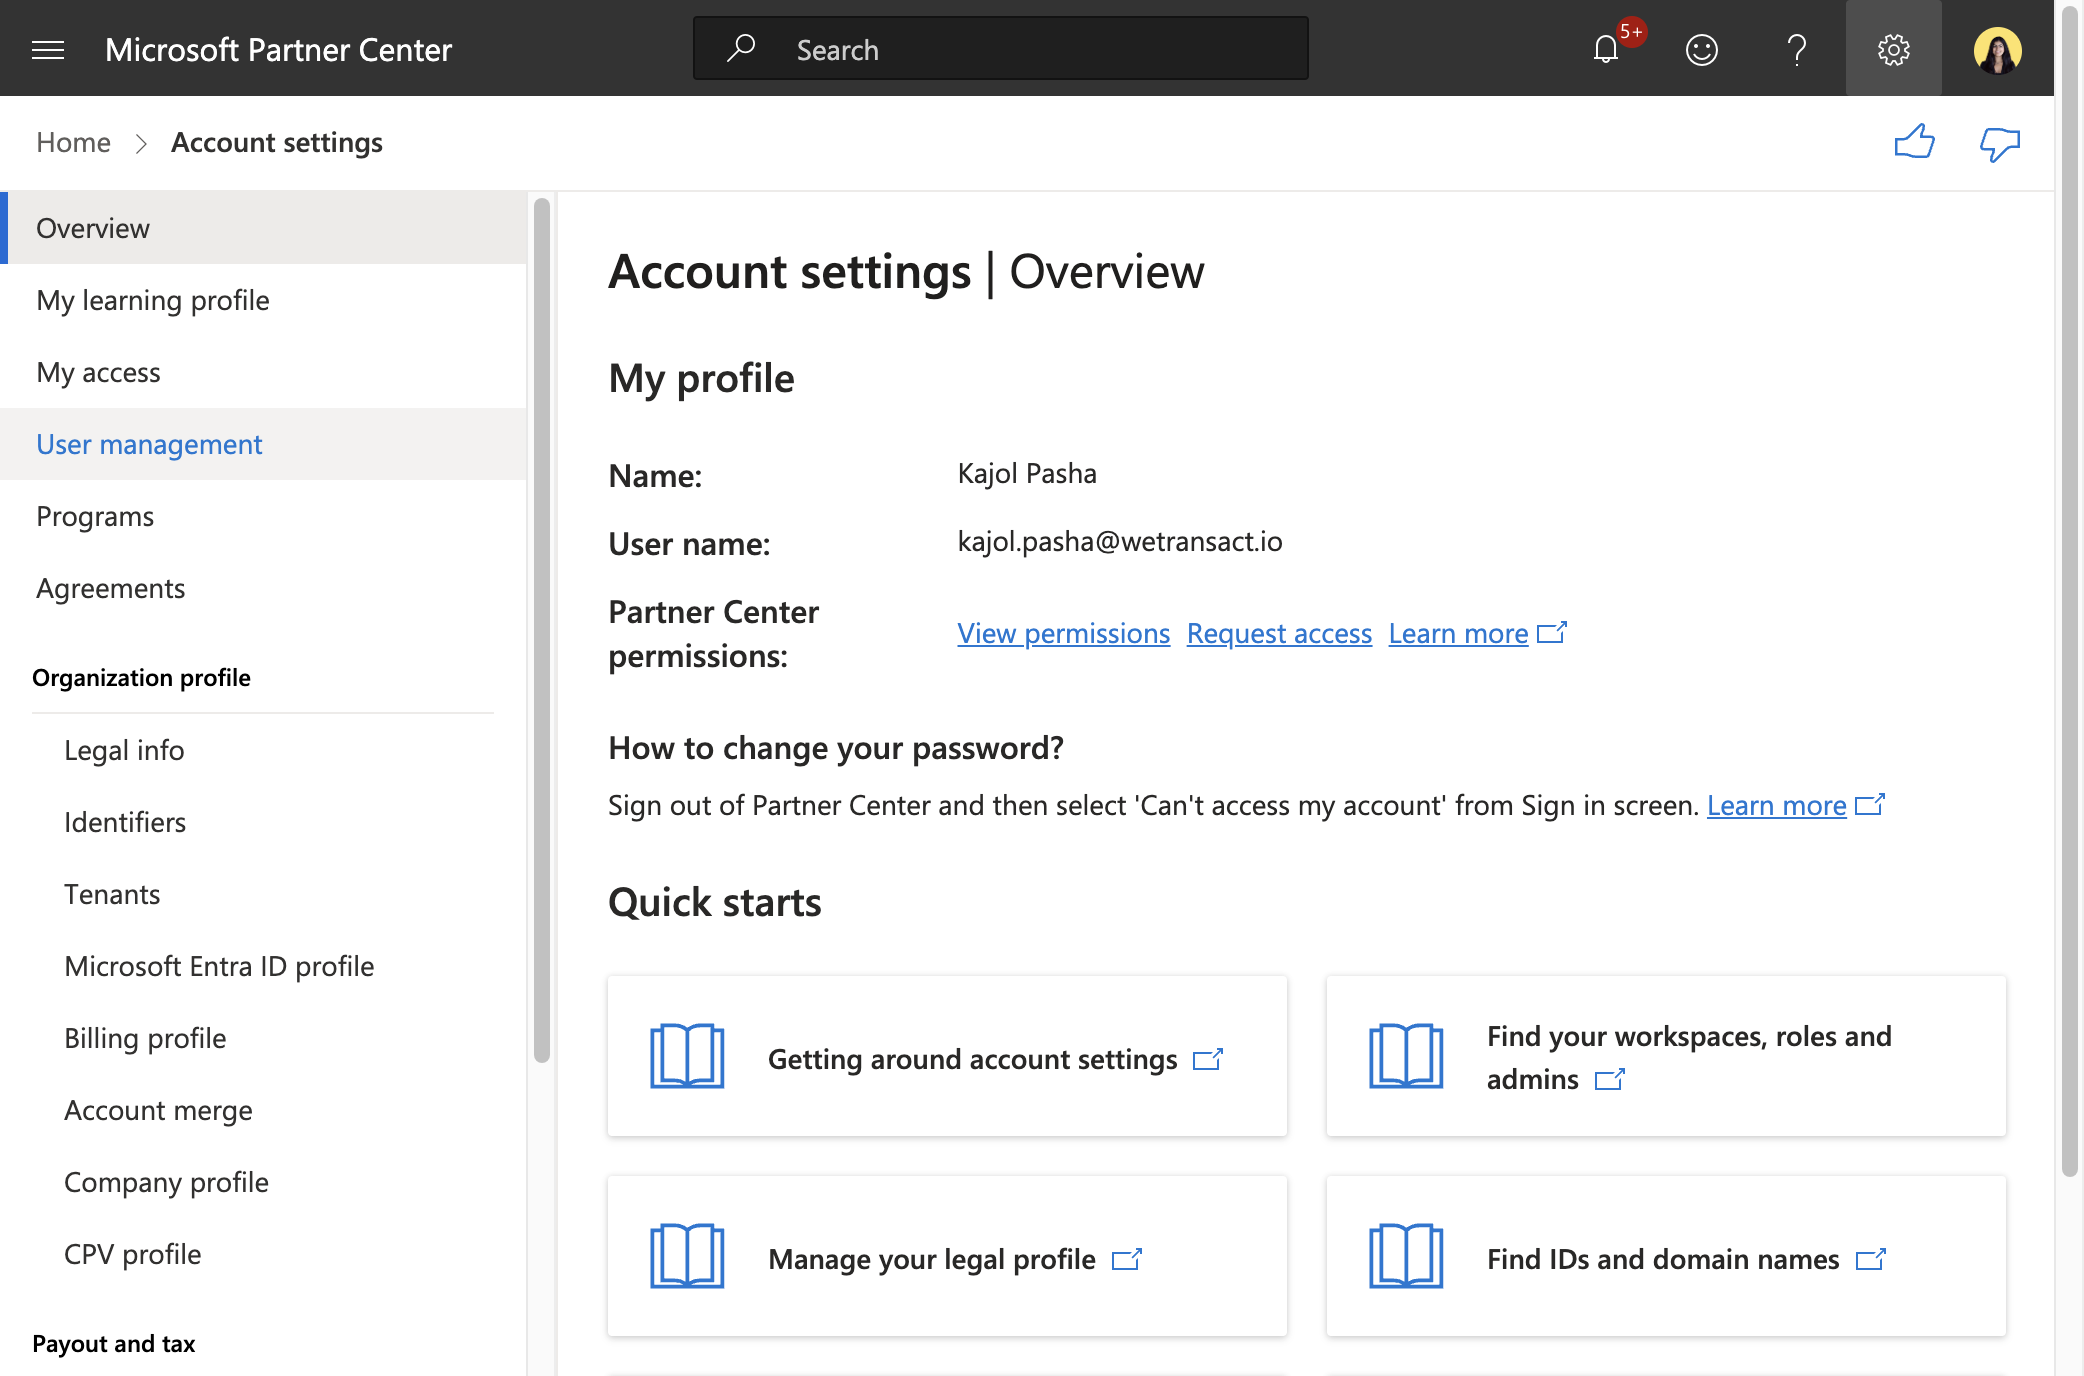Open Getting around account settings card
The height and width of the screenshot is (1376, 2084).
pyautogui.click(x=947, y=1056)
